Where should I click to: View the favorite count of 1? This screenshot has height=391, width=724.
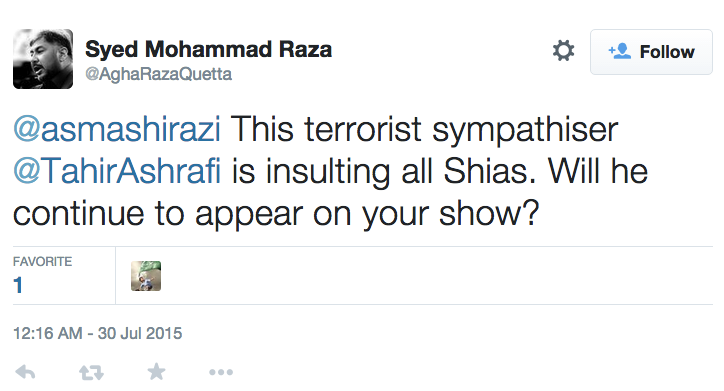pyautogui.click(x=18, y=285)
